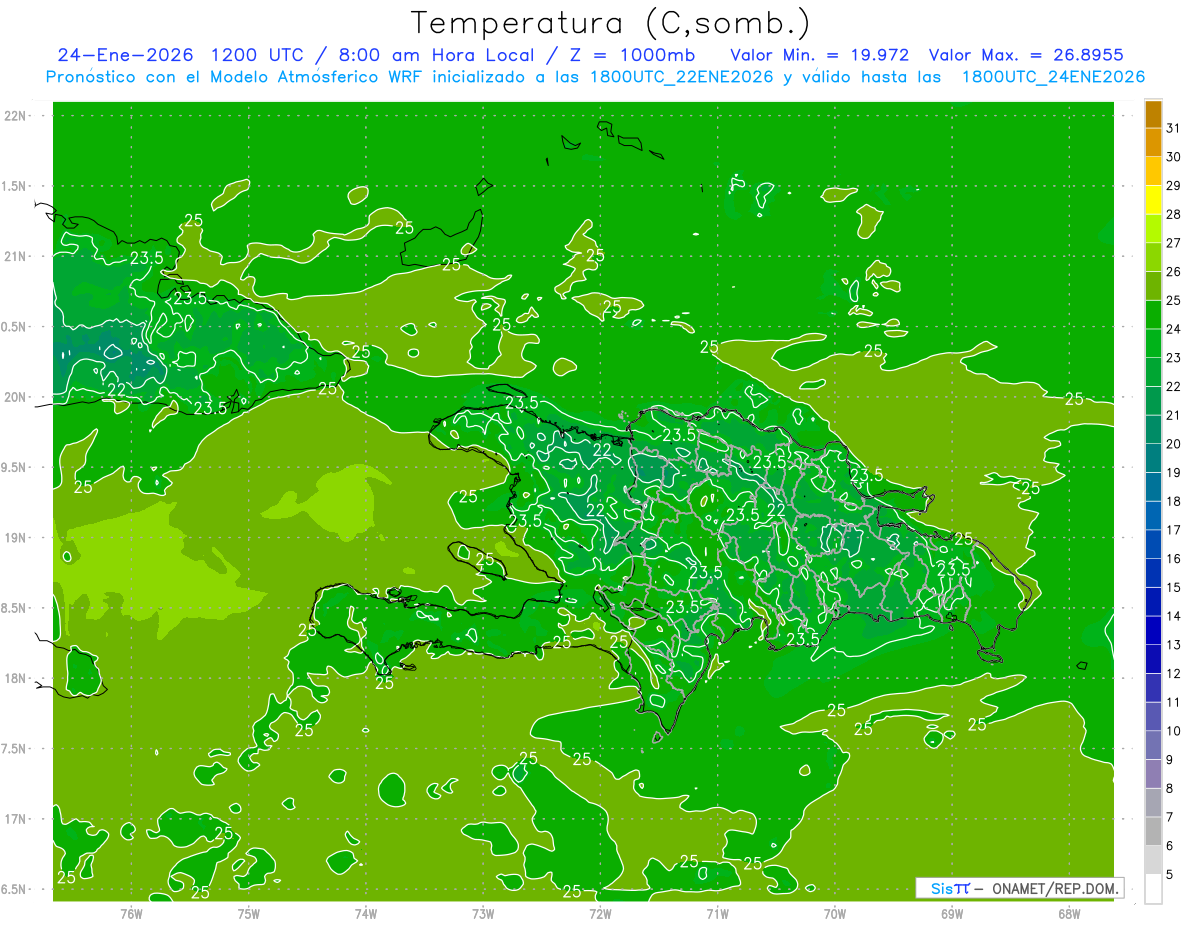Click the orange color scale swatch above 31
Image resolution: width=1200 pixels, height=927 pixels.
[x=1153, y=114]
